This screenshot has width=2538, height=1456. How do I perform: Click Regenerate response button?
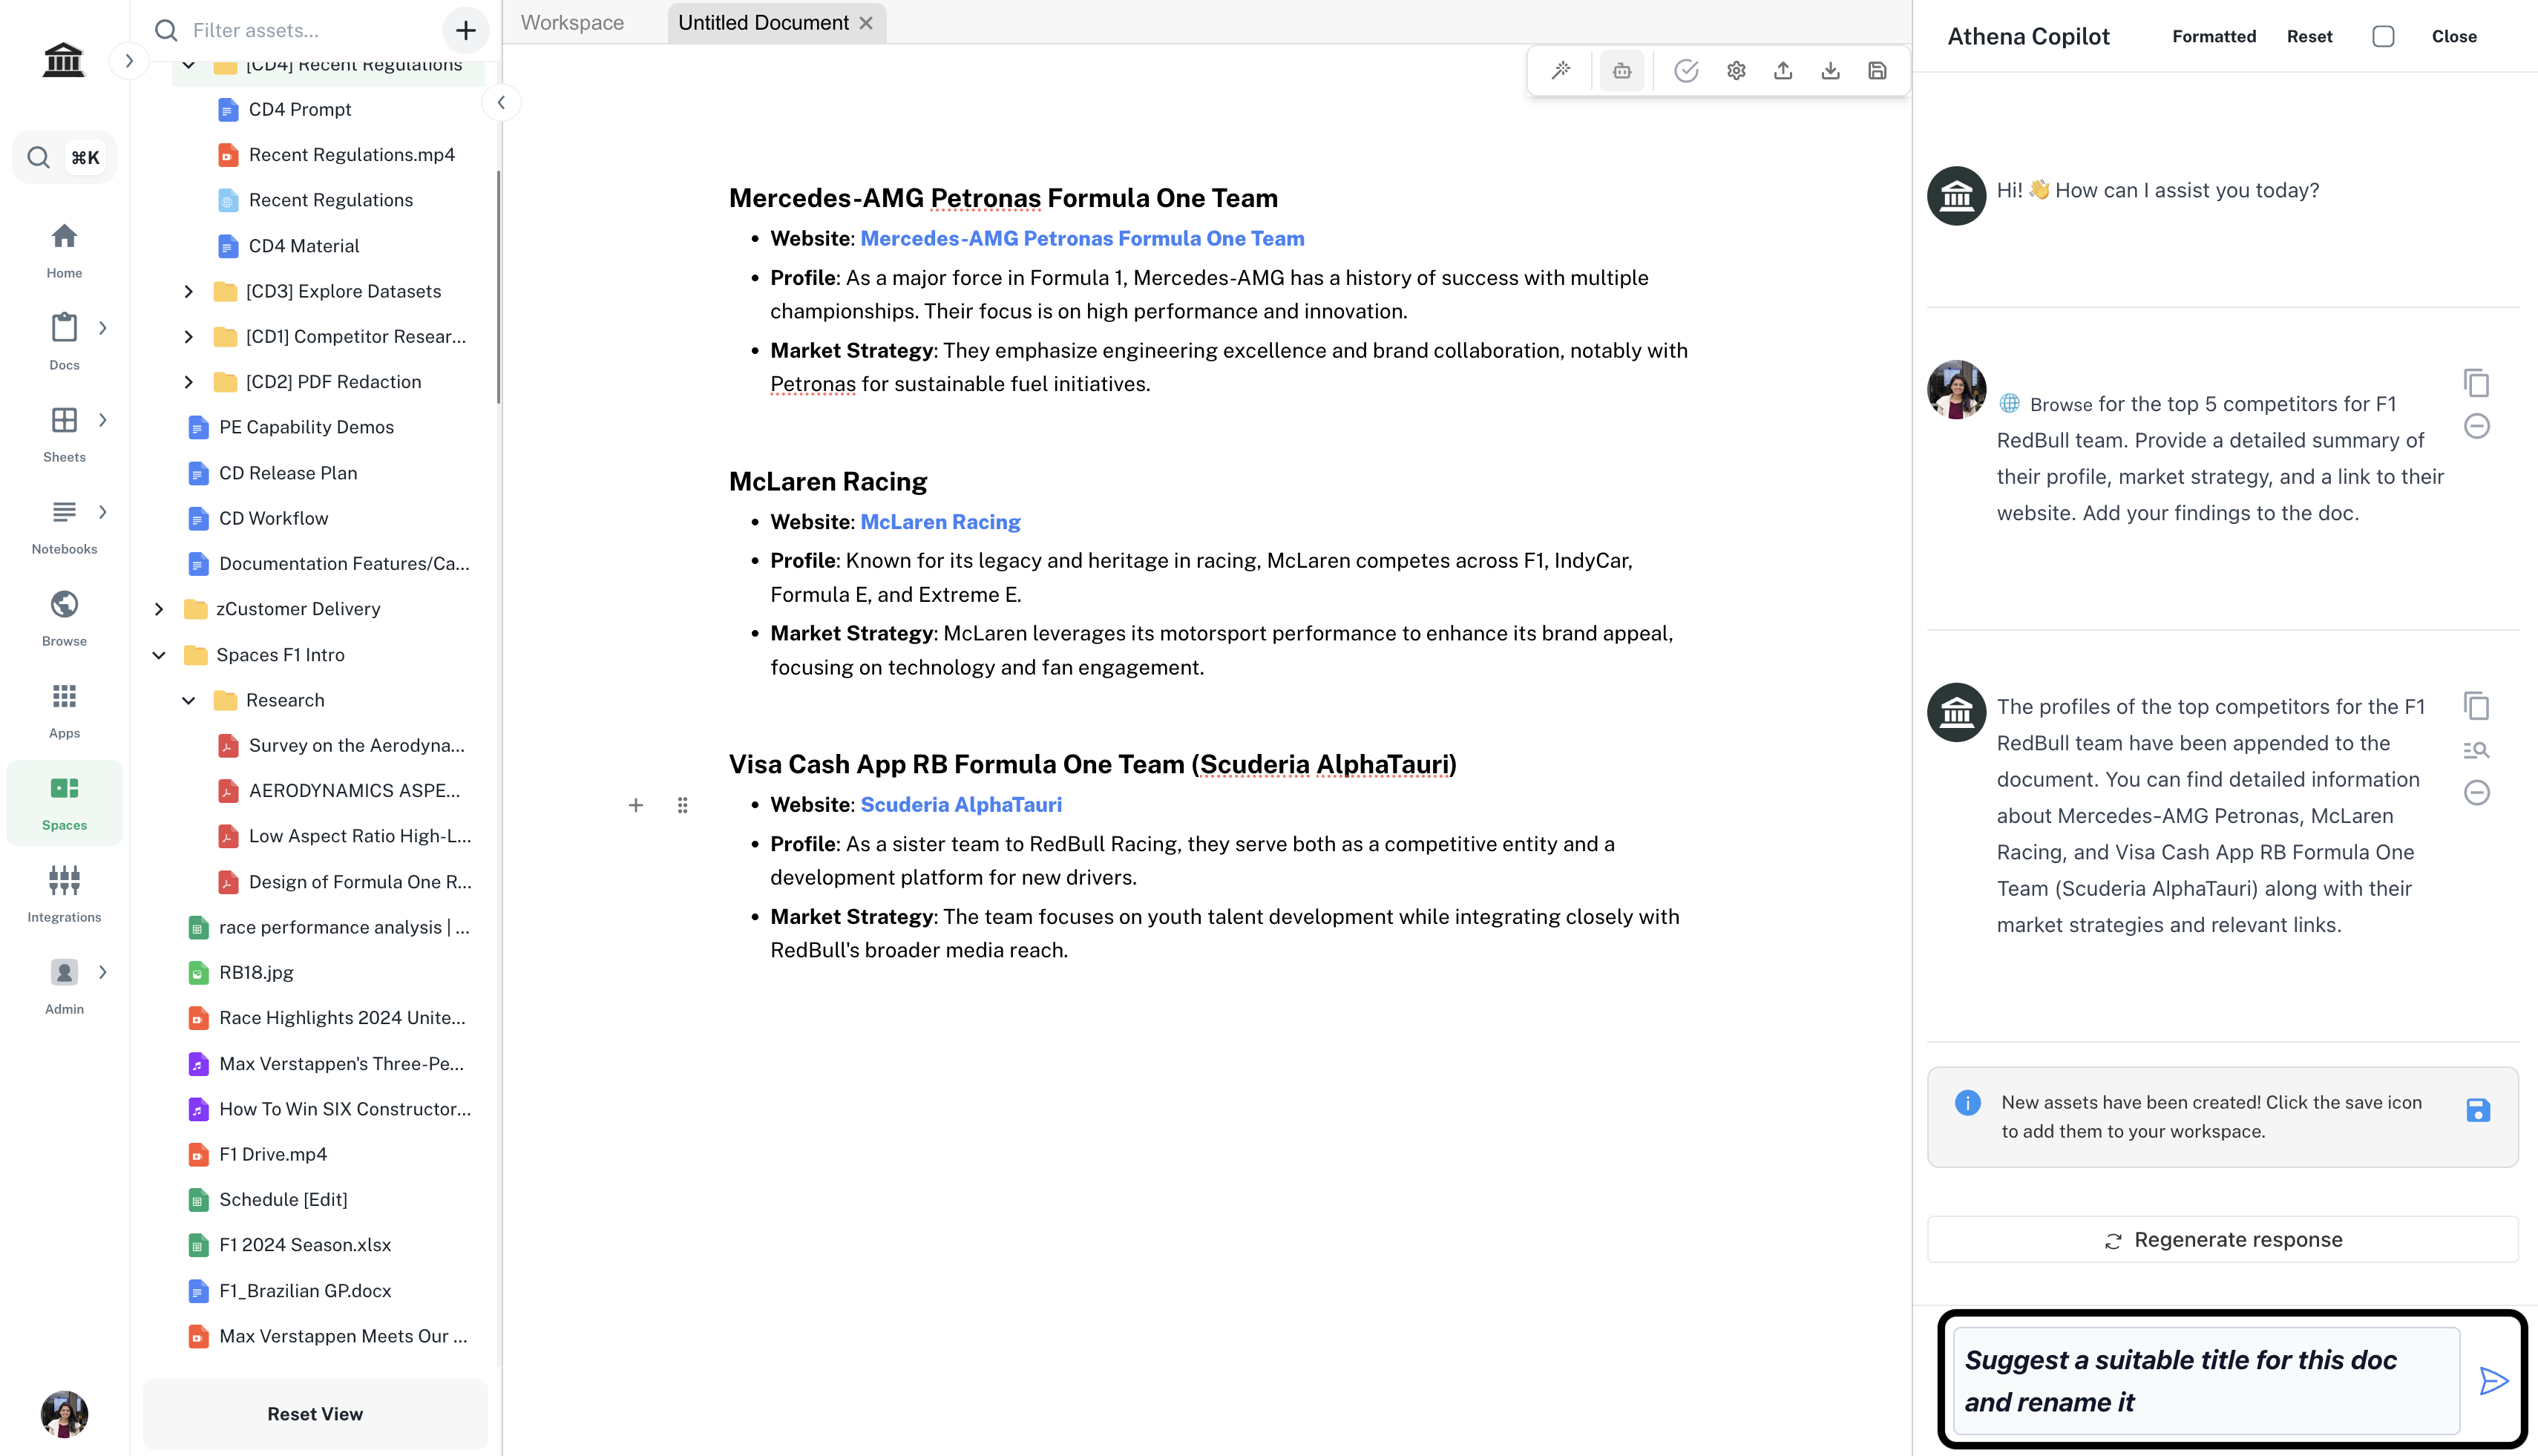[x=2222, y=1239]
